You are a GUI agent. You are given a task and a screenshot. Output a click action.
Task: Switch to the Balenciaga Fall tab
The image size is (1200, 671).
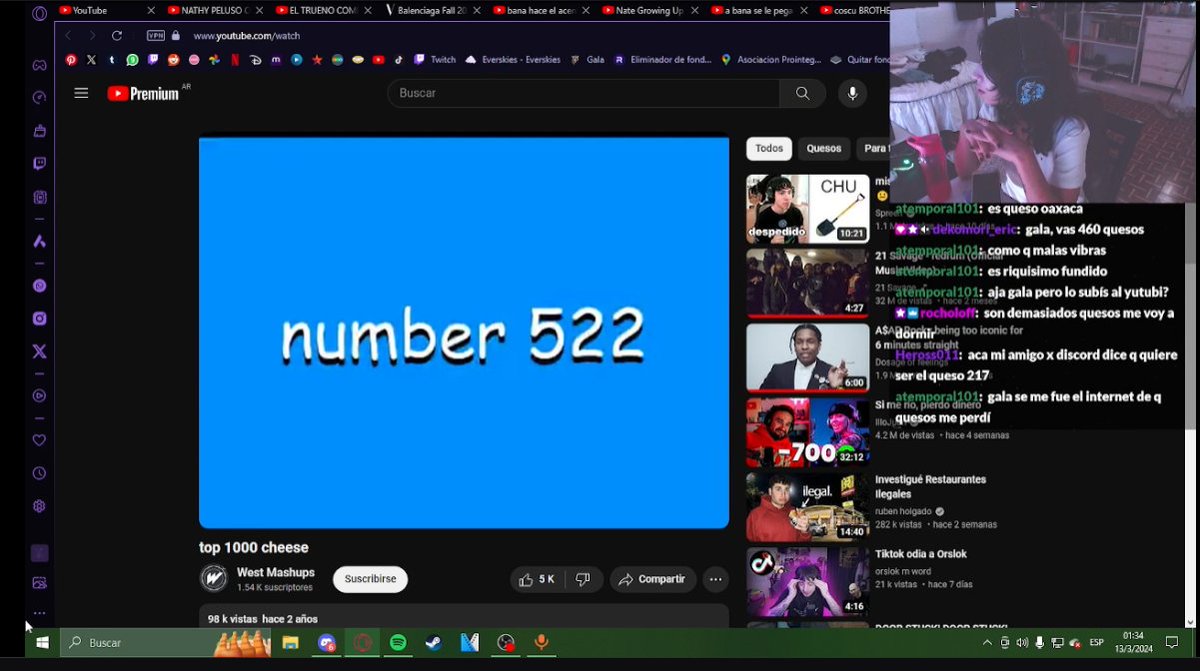click(x=432, y=10)
